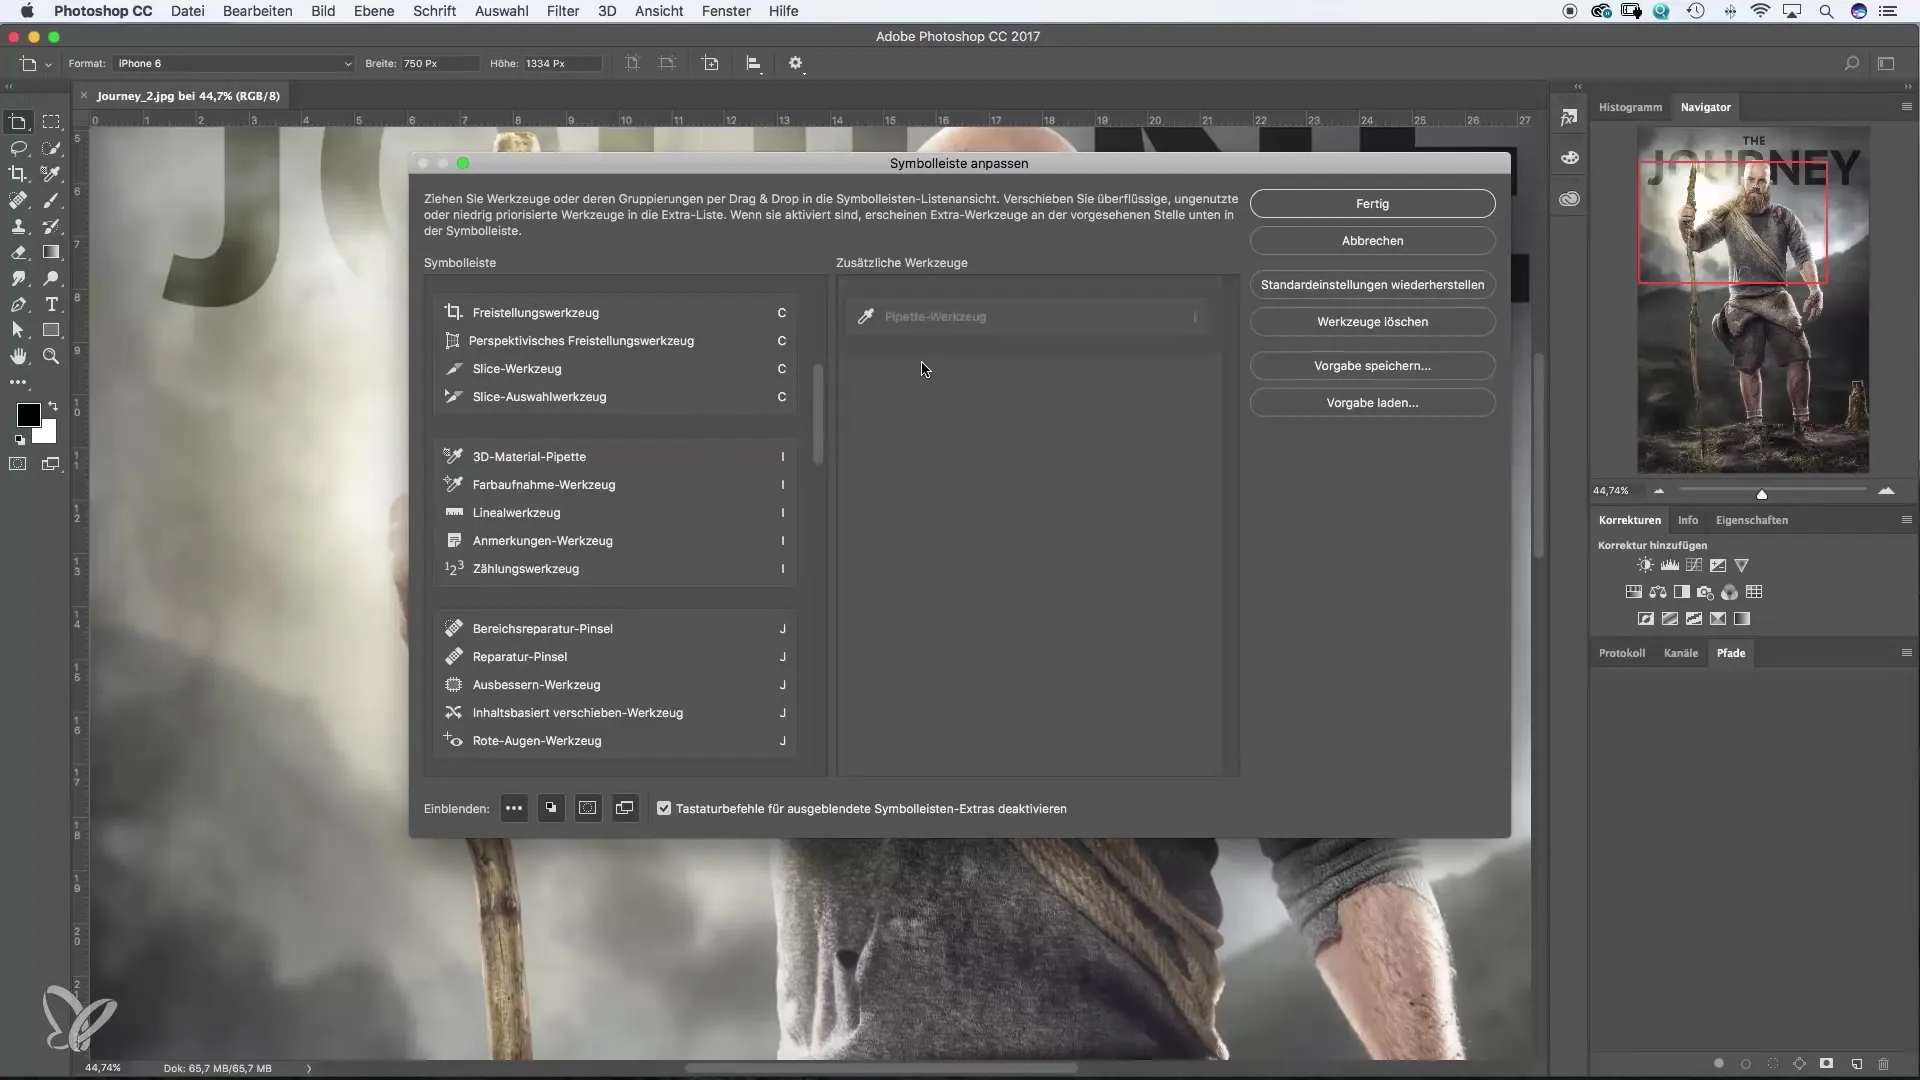Add an Invert adjustment
This screenshot has height=1080, width=1920.
coord(1645,619)
